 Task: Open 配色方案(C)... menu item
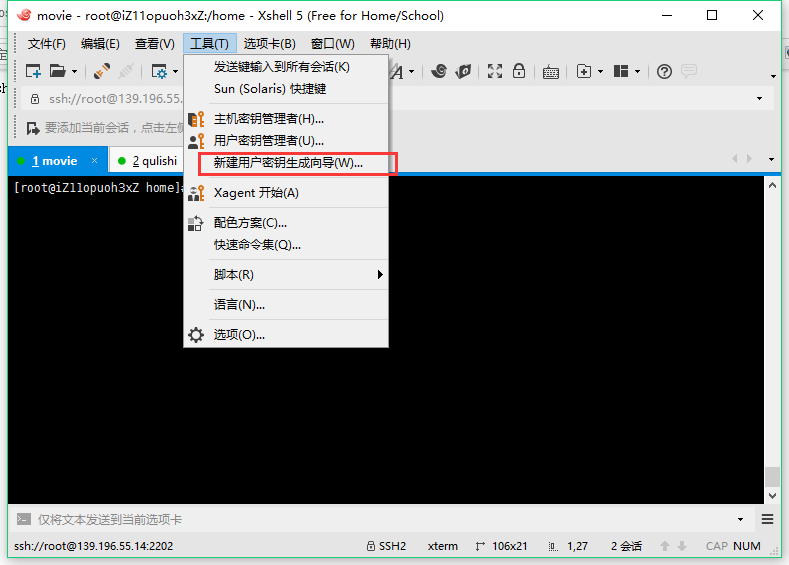click(x=286, y=223)
